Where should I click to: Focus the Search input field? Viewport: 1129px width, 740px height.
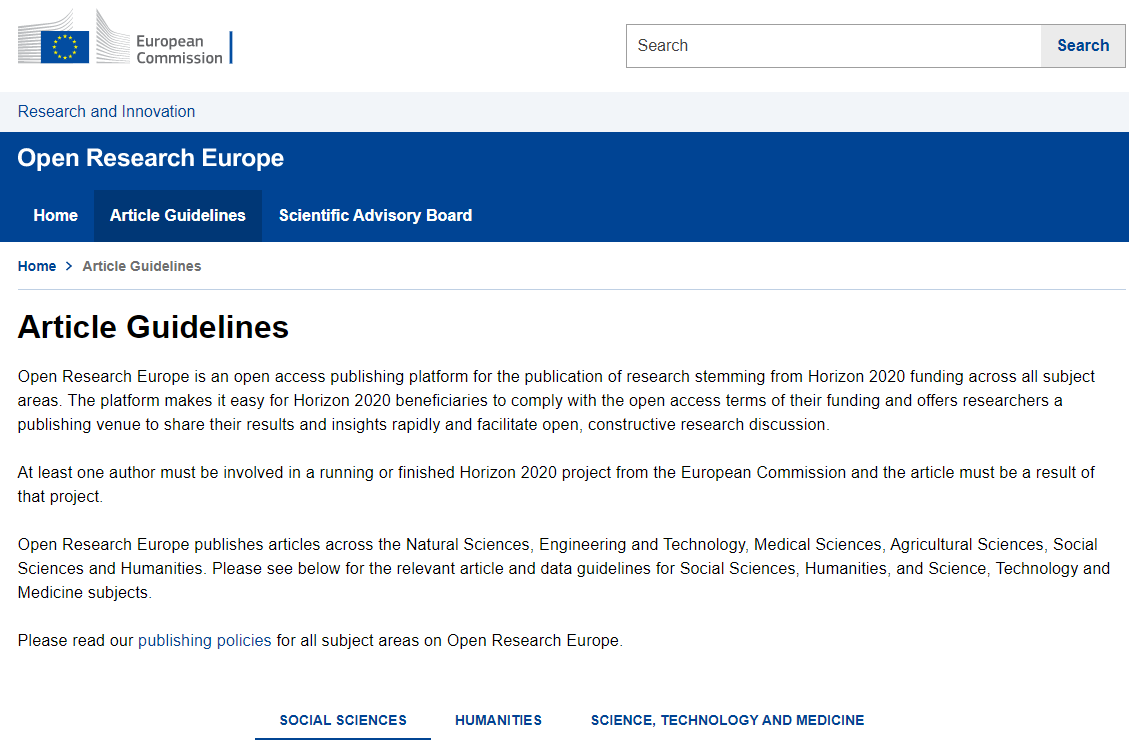(834, 46)
